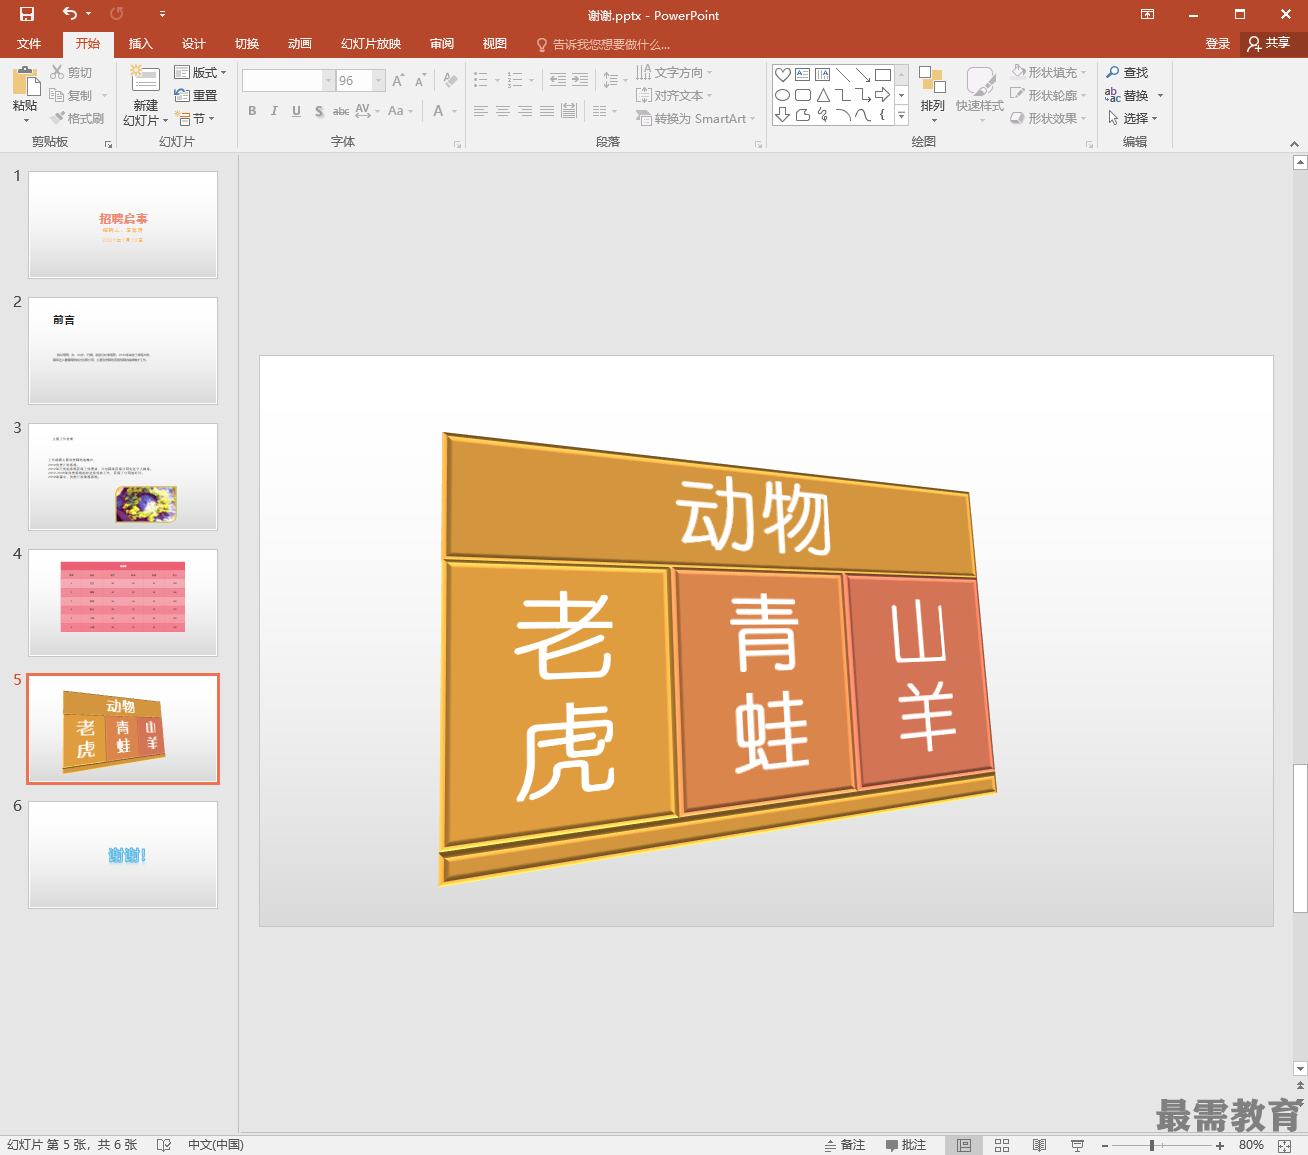The image size is (1308, 1155).
Task: Expand the shapes gallery More arrow
Action: [x=901, y=116]
